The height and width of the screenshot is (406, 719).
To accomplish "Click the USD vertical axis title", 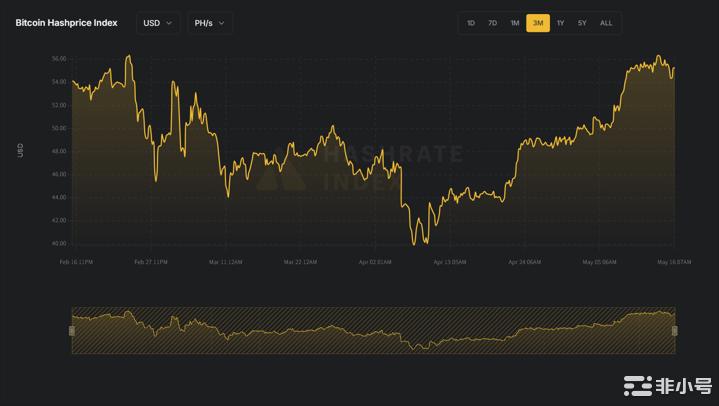I will coord(20,150).
